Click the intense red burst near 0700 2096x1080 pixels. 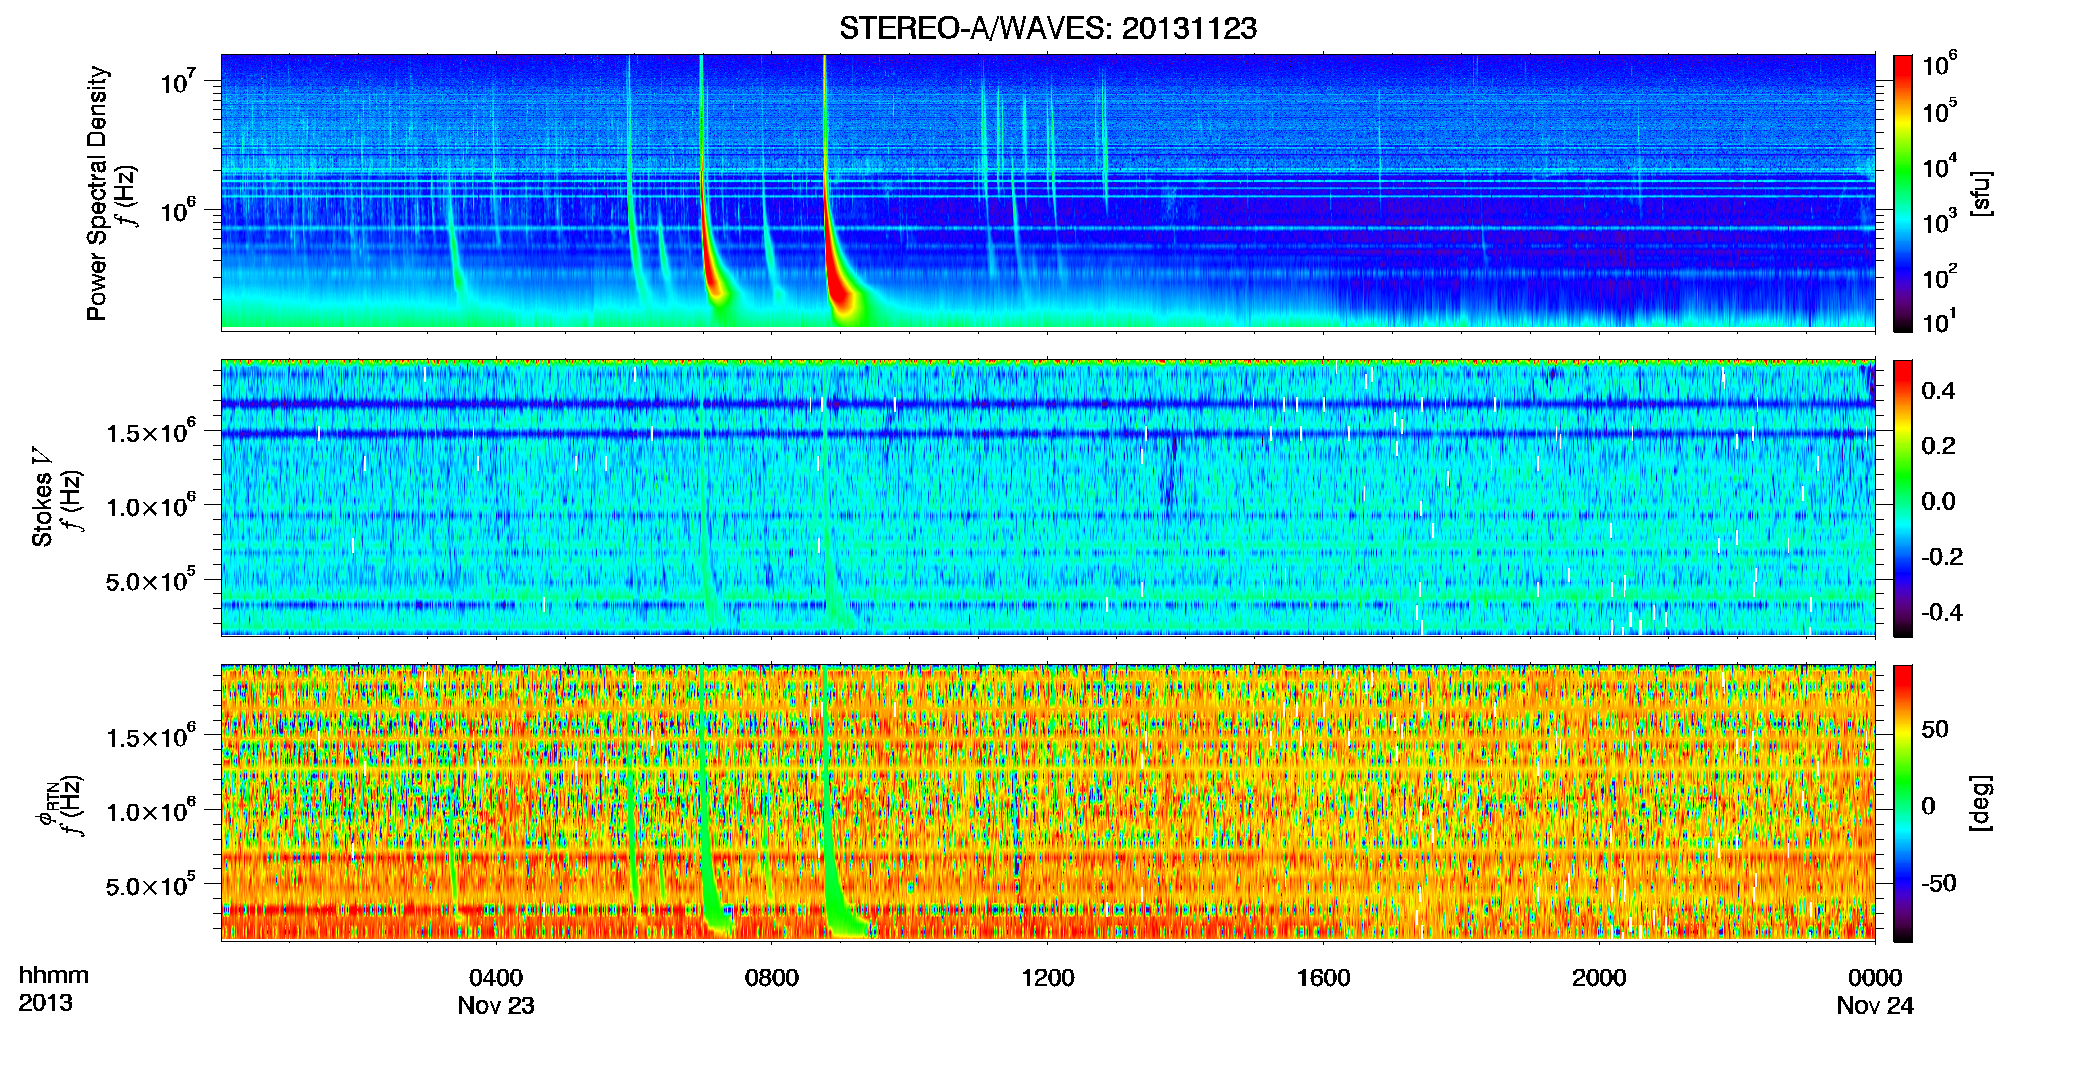point(712,265)
